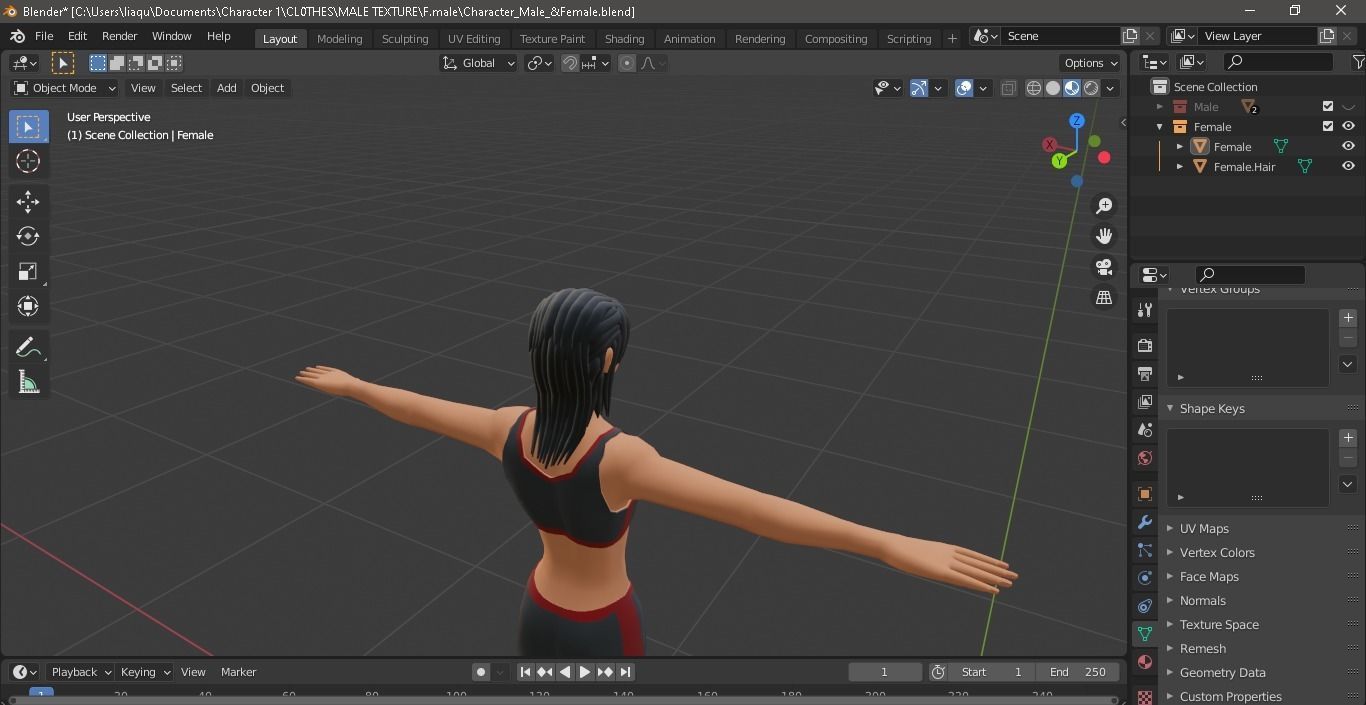Toggle snapping magnet icon
The height and width of the screenshot is (705, 1366).
tap(570, 63)
